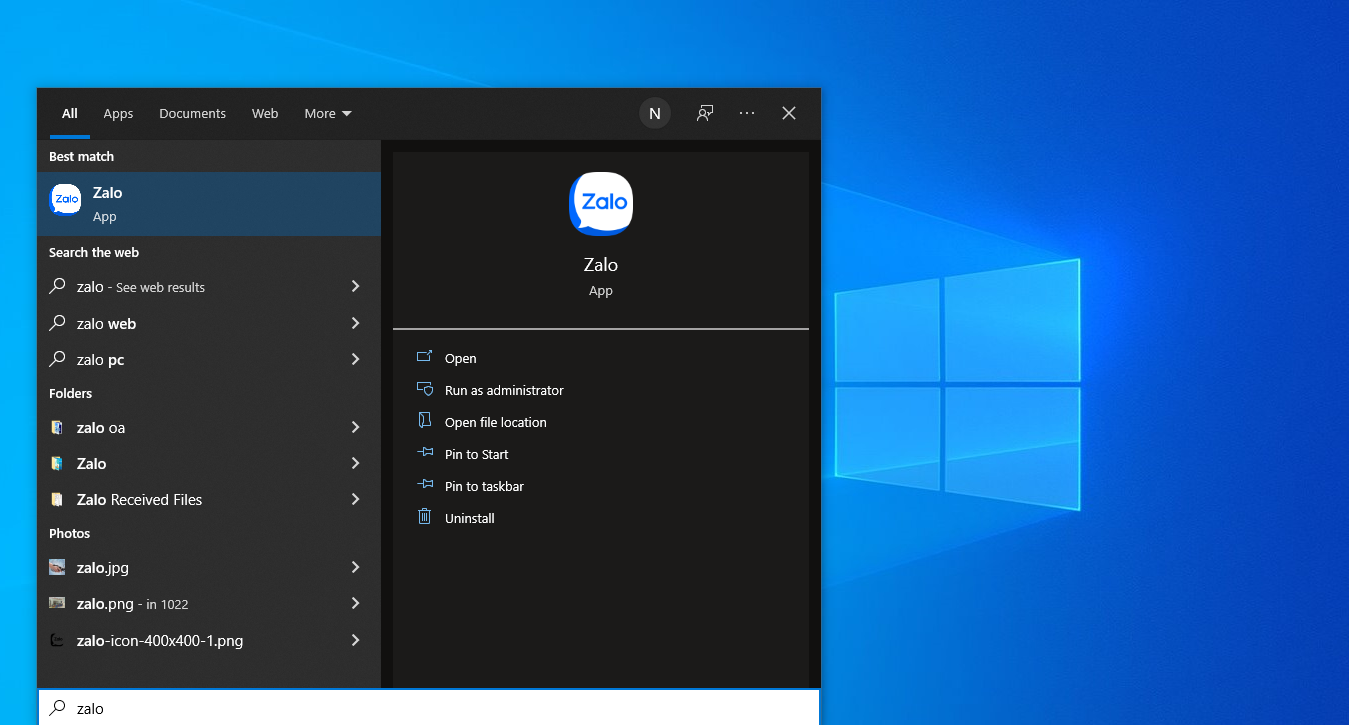1349x725 pixels.
Task: Click the Open file location folder icon
Action: 424,421
